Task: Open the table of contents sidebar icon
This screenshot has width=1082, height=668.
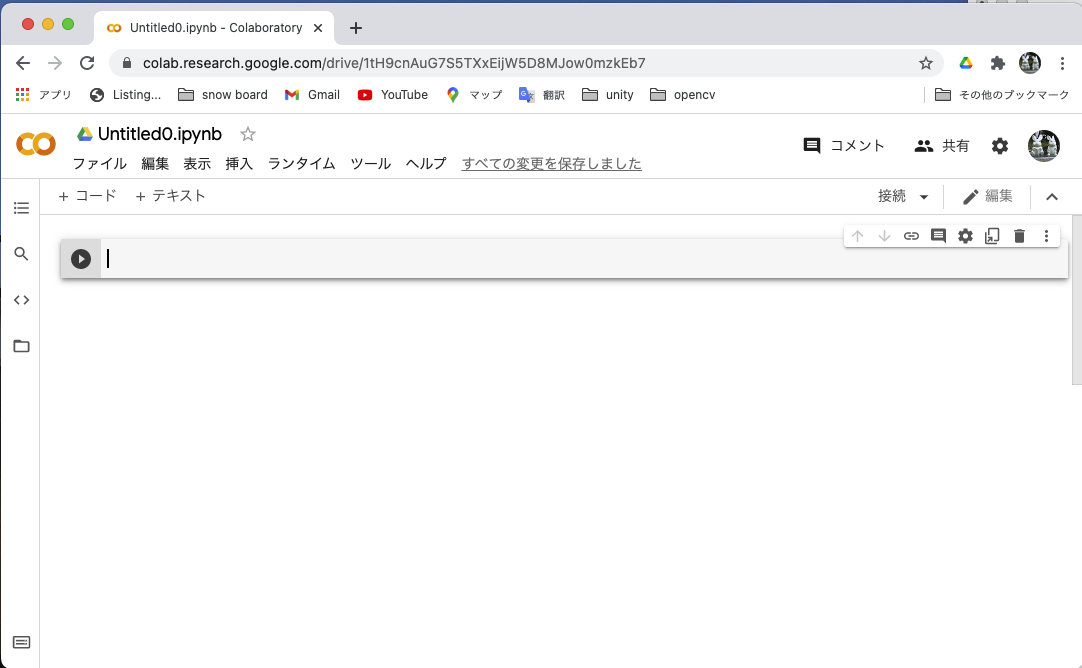Action: click(21, 208)
